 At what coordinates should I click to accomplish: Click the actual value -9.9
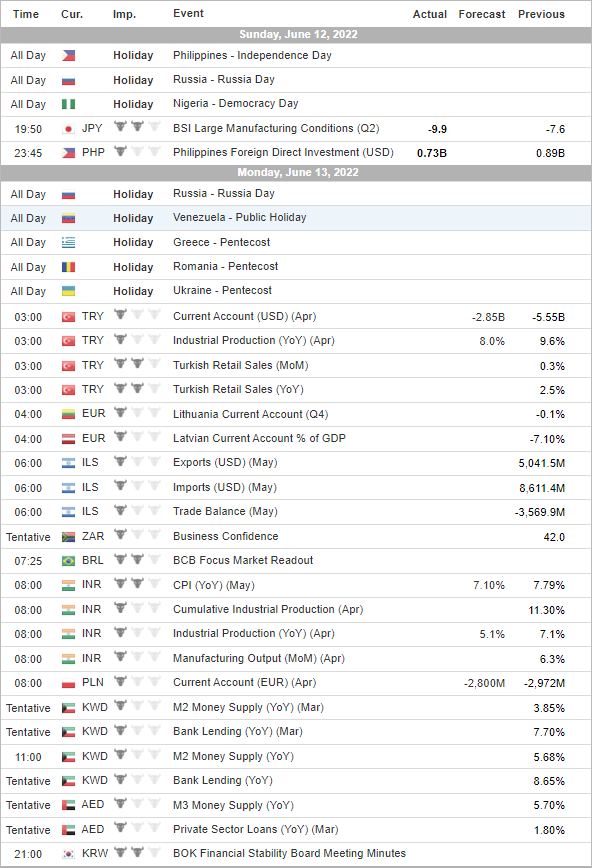pos(437,130)
